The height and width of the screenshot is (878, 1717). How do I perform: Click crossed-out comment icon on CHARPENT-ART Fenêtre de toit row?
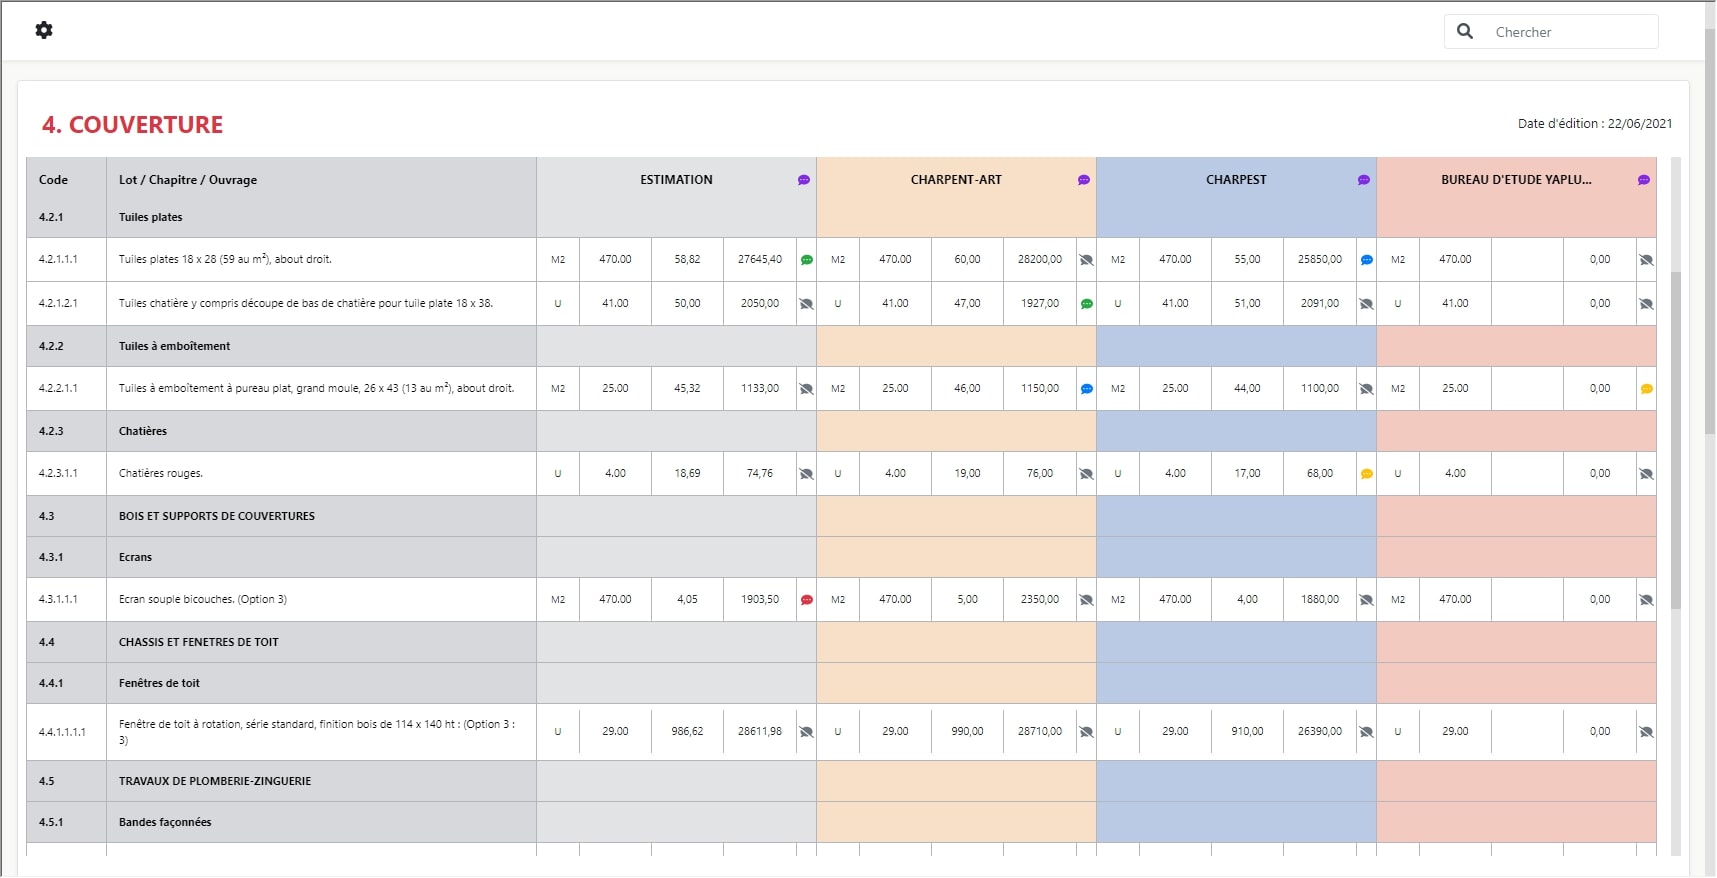click(1087, 732)
